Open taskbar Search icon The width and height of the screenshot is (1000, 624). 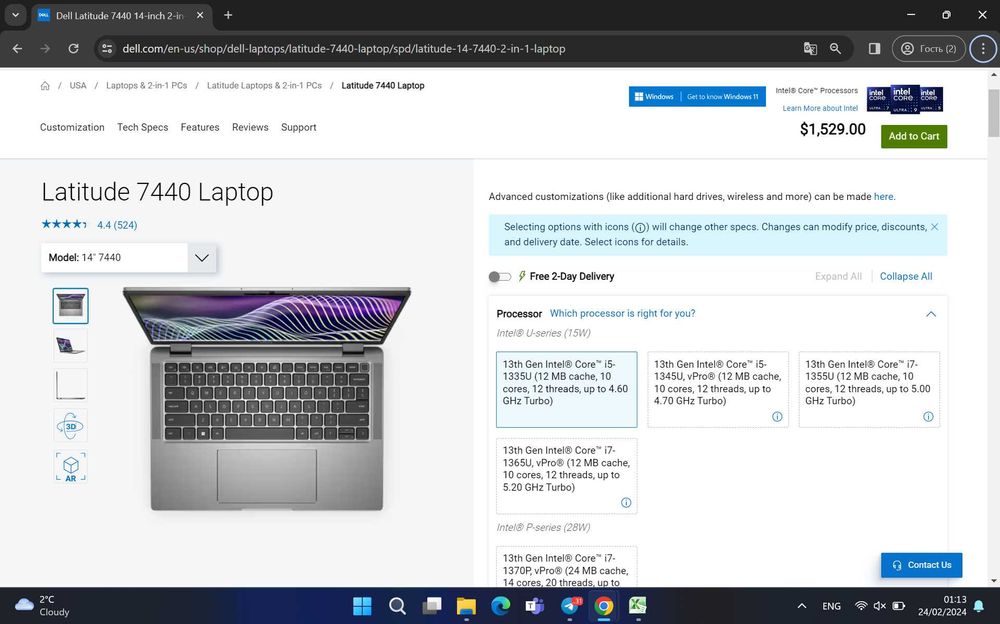coord(397,605)
